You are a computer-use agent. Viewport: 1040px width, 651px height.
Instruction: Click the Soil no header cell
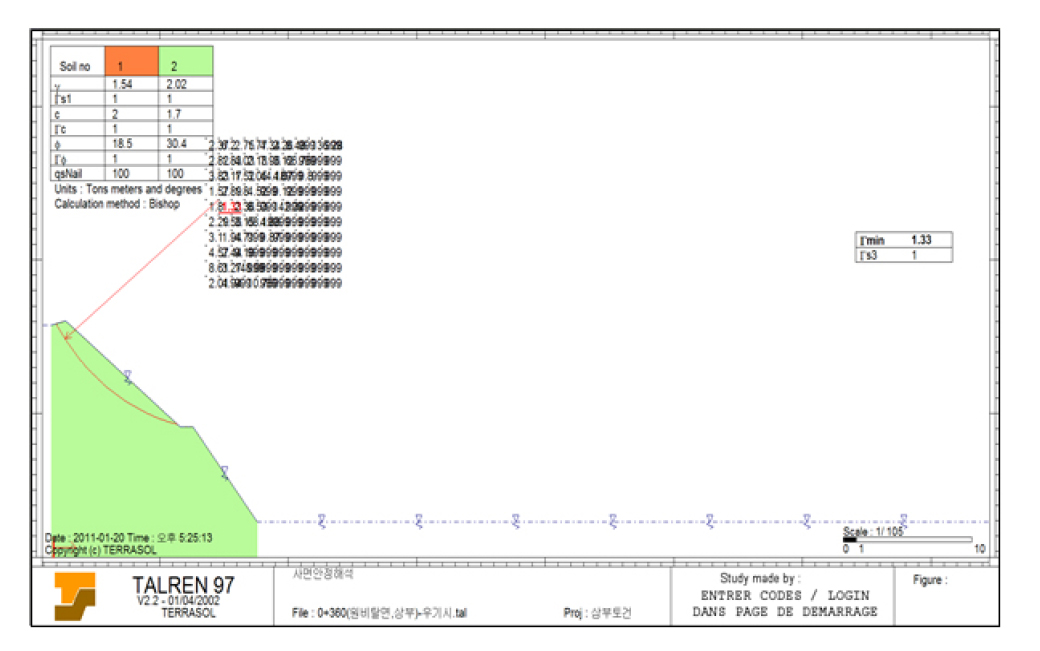76,67
